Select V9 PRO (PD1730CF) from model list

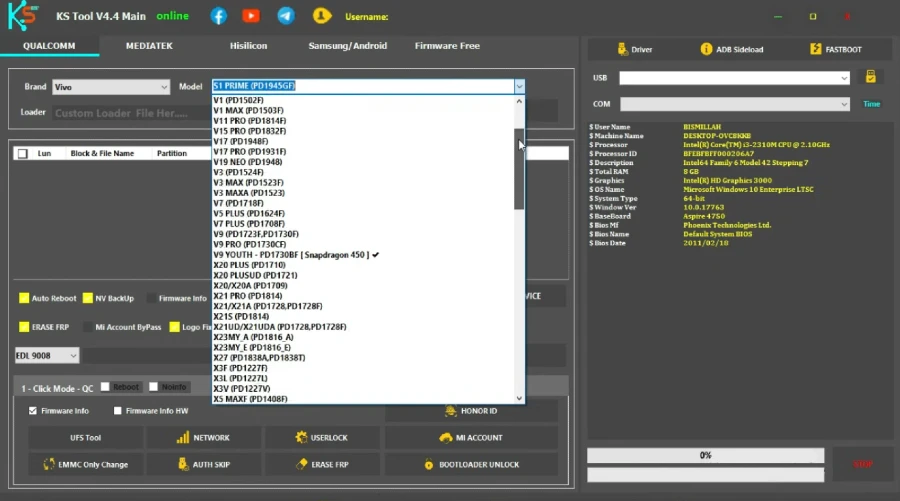point(250,244)
